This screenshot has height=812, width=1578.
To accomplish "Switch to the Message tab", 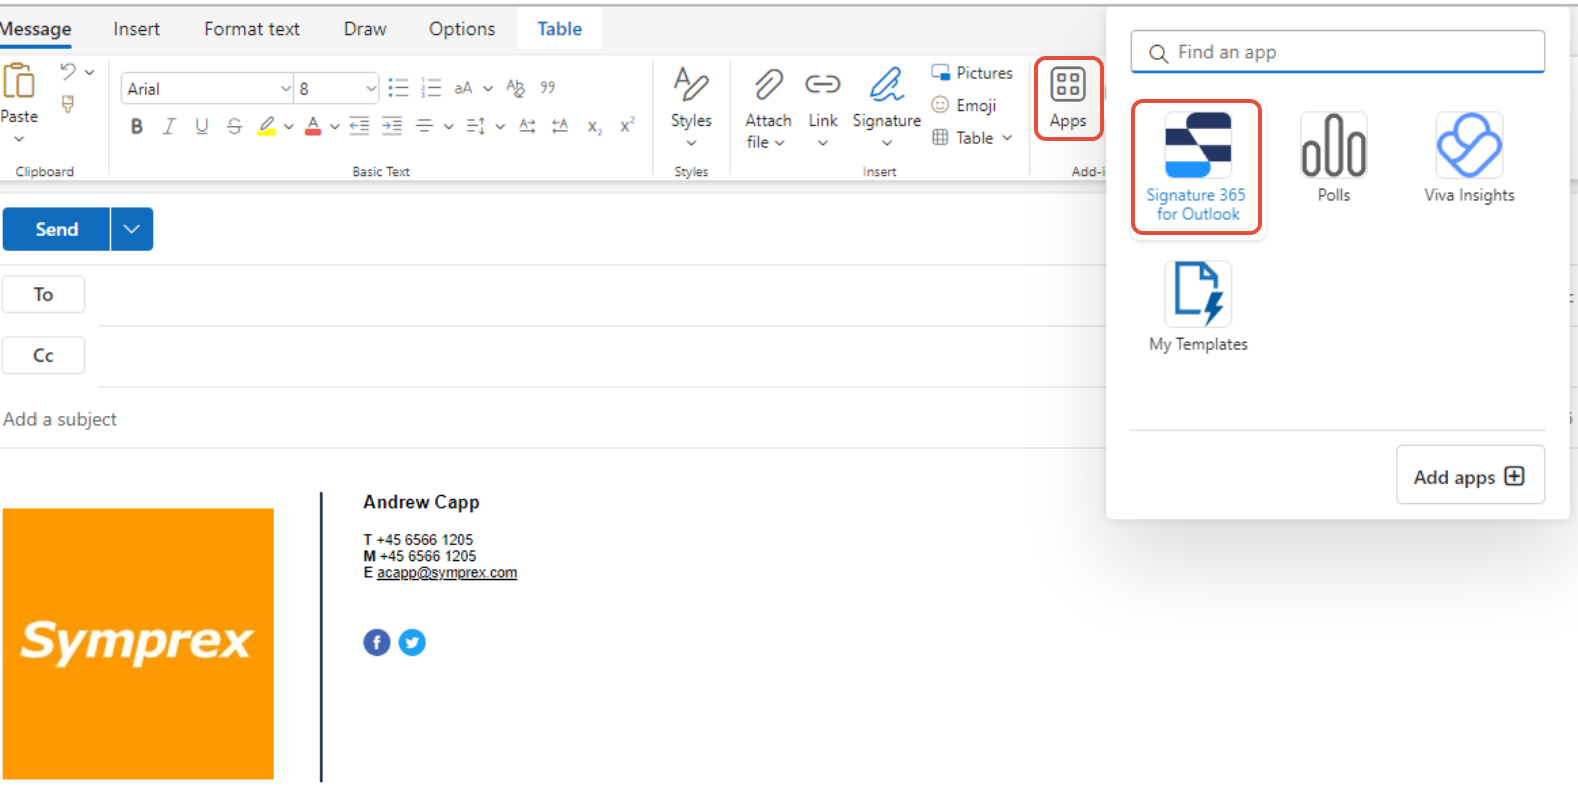I will point(36,29).
